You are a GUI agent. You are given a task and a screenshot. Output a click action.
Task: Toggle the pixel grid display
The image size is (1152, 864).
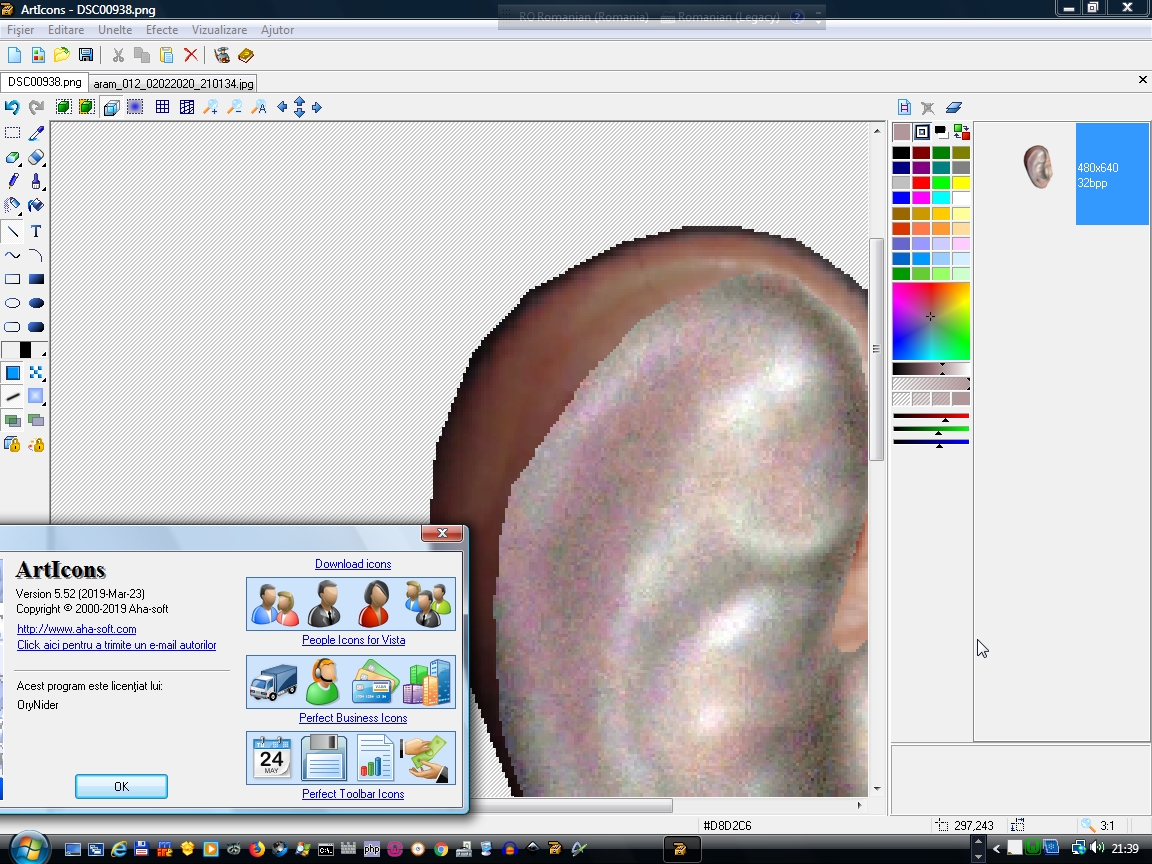162,107
